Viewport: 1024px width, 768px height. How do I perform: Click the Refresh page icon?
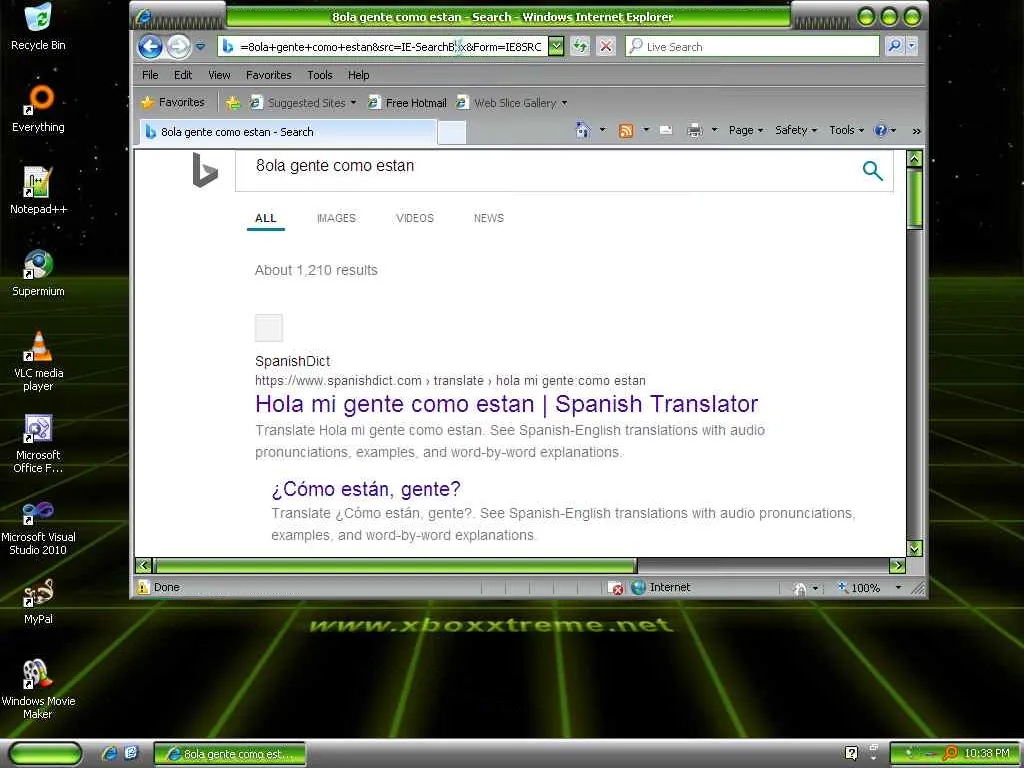[580, 46]
